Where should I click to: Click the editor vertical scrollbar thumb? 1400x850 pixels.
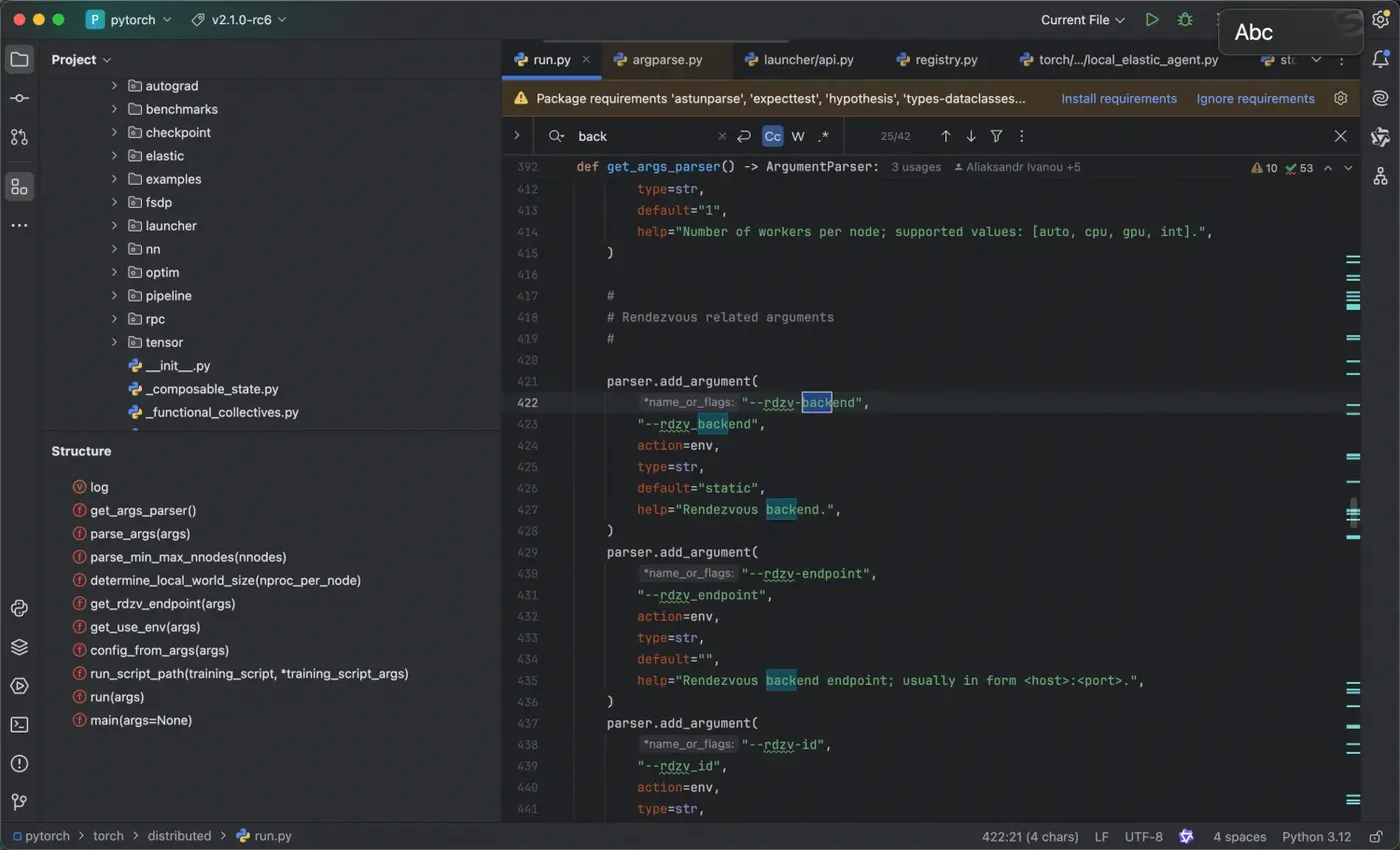pos(1354,512)
